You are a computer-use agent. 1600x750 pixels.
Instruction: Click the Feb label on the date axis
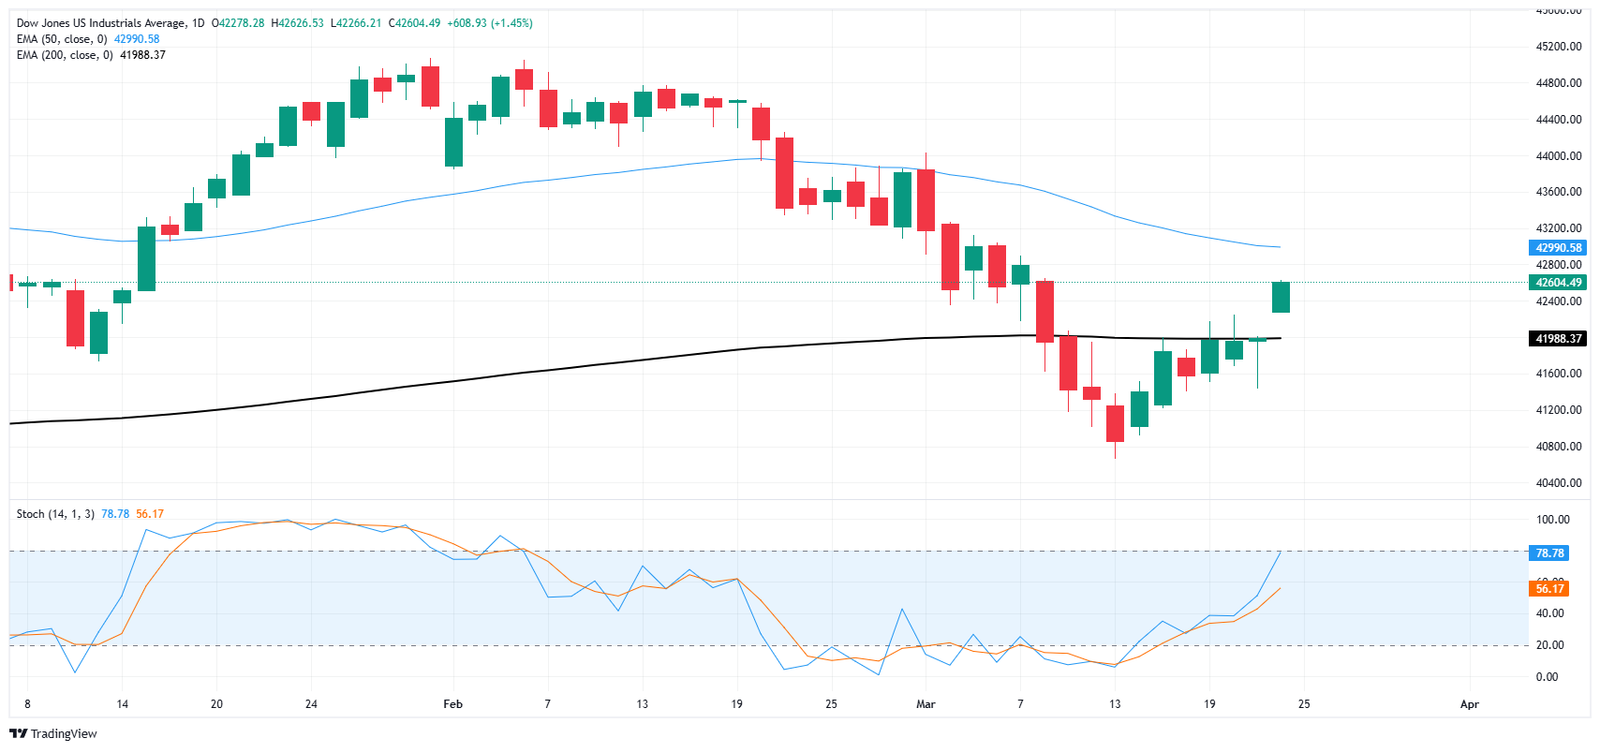pyautogui.click(x=453, y=704)
